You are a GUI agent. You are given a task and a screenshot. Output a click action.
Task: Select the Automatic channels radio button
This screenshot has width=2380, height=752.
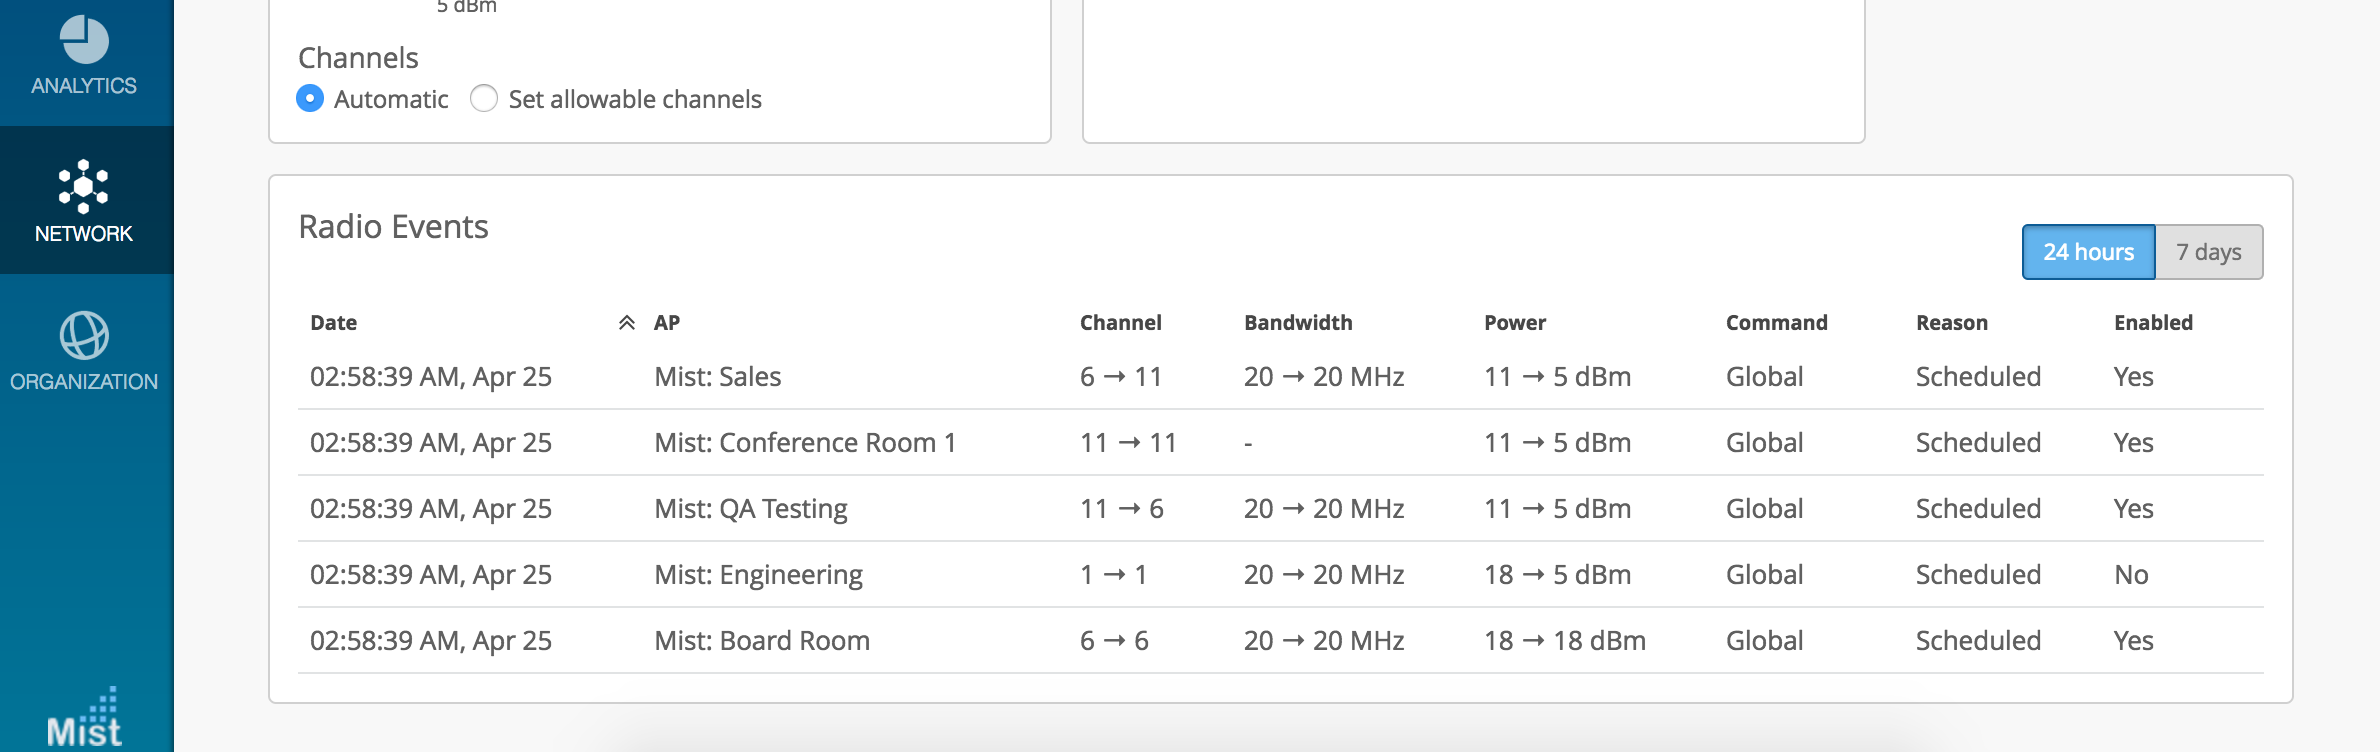(x=310, y=99)
